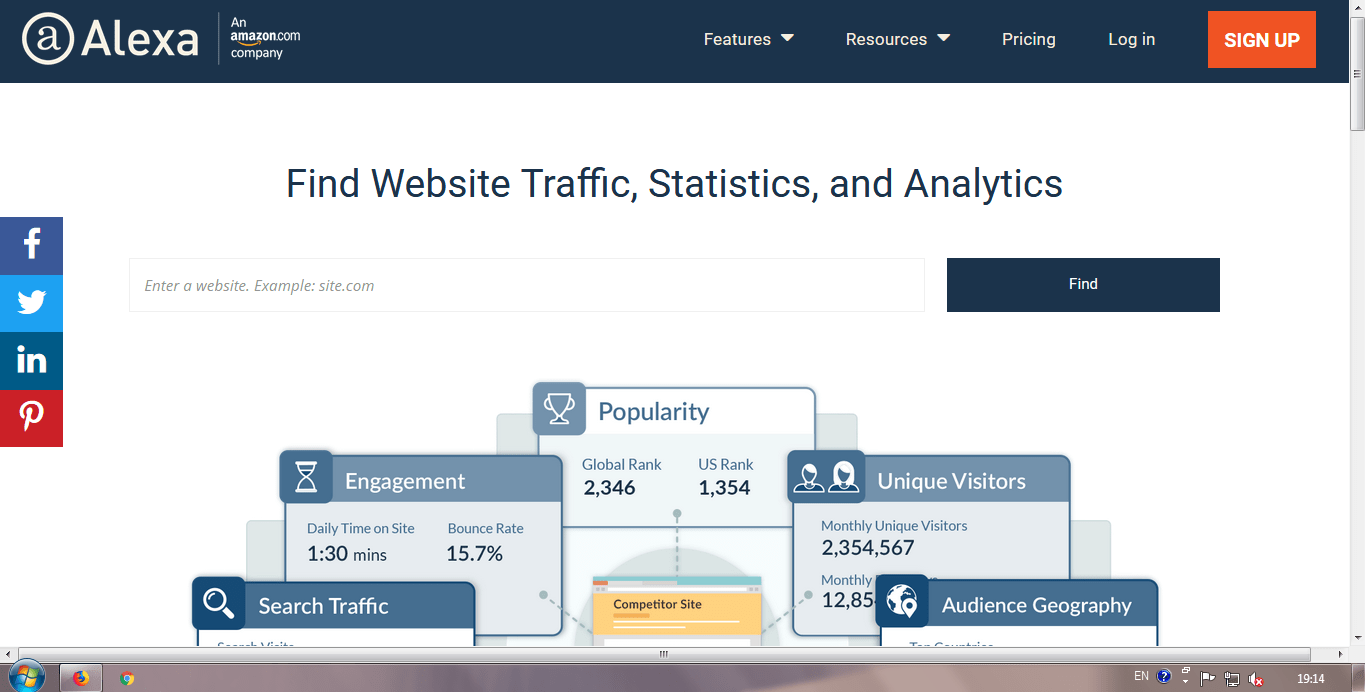This screenshot has width=1365, height=692.
Task: Click the Search Traffic card title
Action: (x=323, y=606)
